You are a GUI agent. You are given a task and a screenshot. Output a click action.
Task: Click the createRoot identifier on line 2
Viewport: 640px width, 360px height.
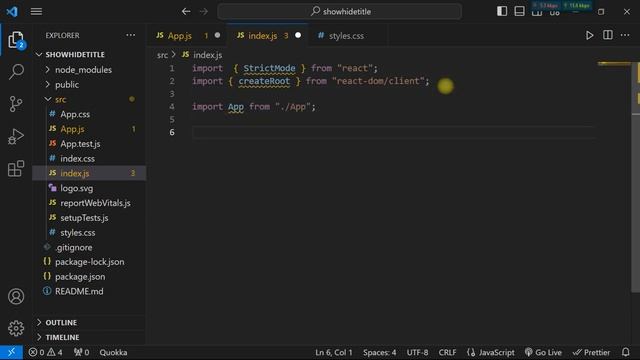point(264,81)
